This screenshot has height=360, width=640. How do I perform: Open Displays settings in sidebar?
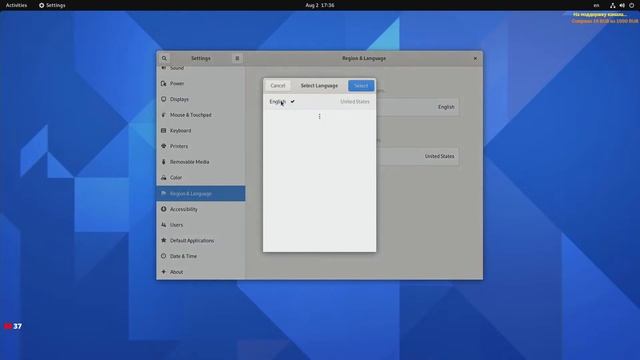coord(201,99)
